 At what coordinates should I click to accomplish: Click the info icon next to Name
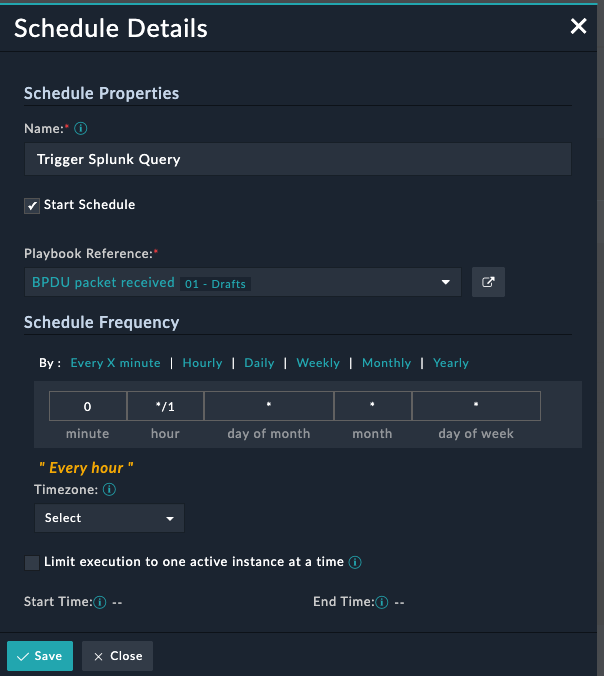click(x=81, y=128)
